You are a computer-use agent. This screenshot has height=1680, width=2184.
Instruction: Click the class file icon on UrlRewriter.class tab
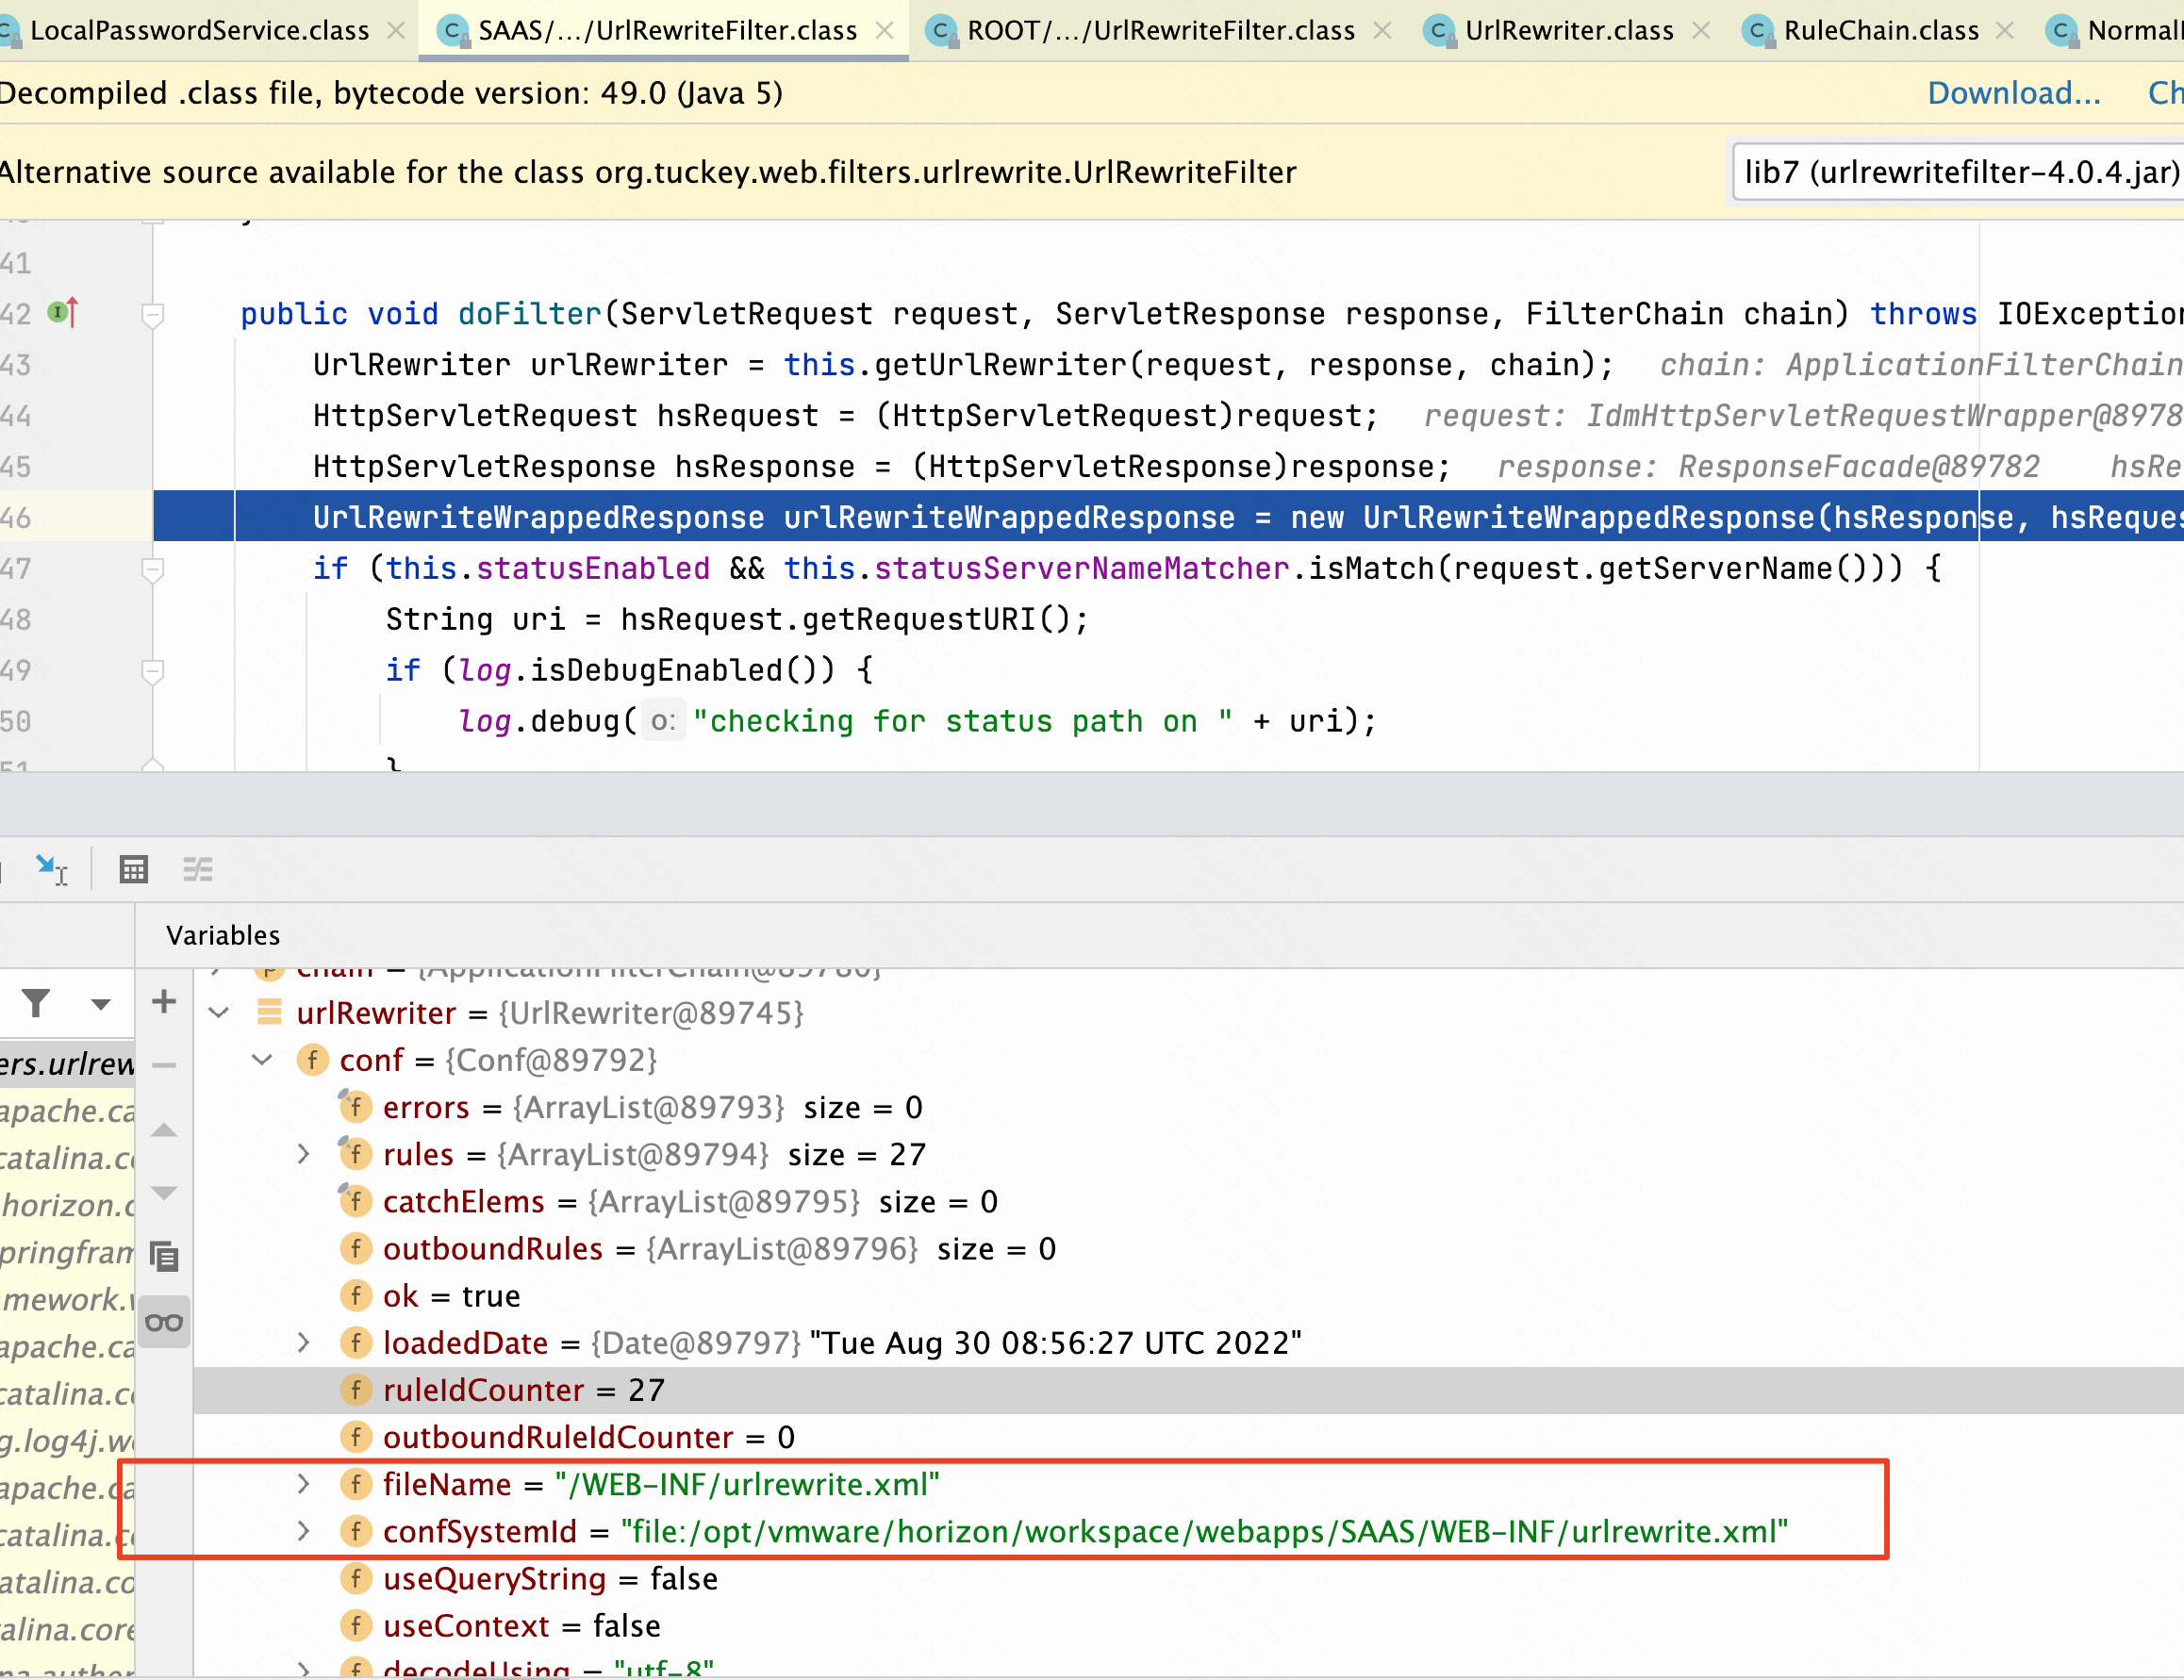coord(1439,31)
